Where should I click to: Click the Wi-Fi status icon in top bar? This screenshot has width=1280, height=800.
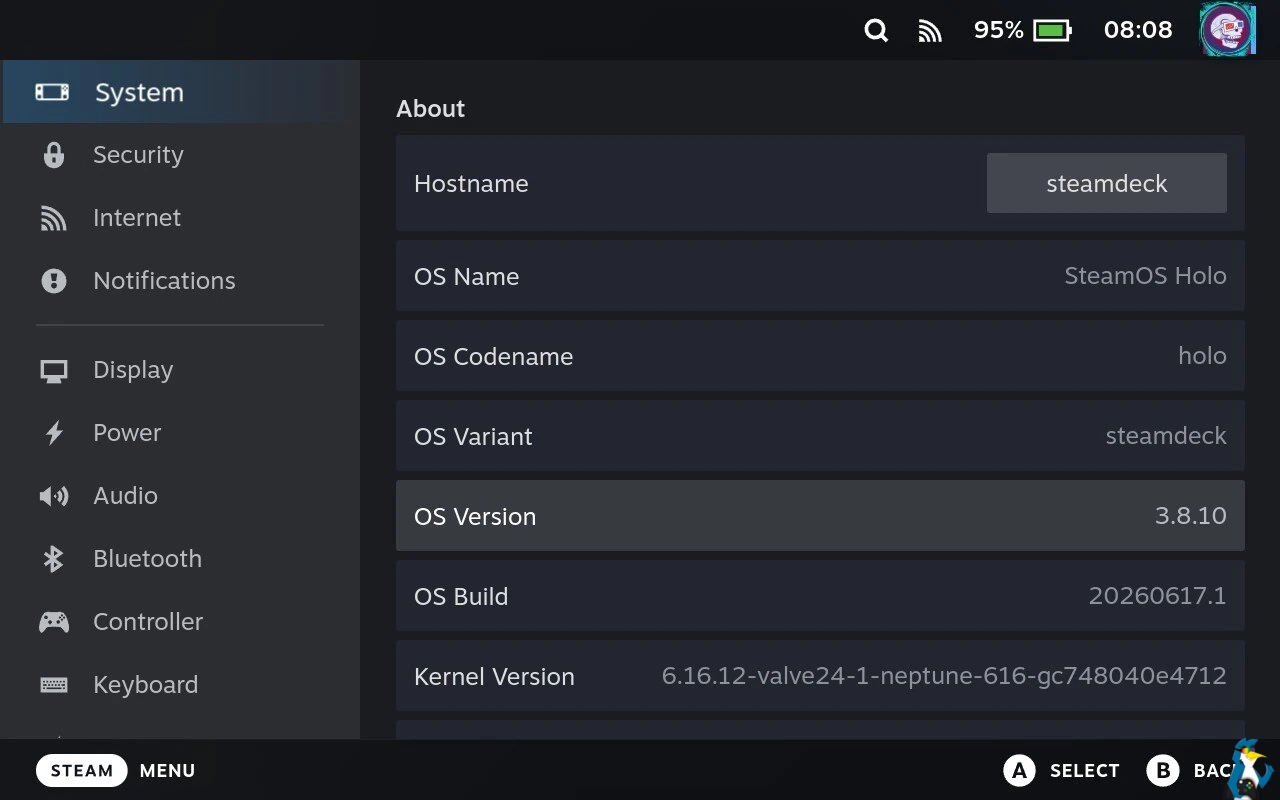pos(930,31)
